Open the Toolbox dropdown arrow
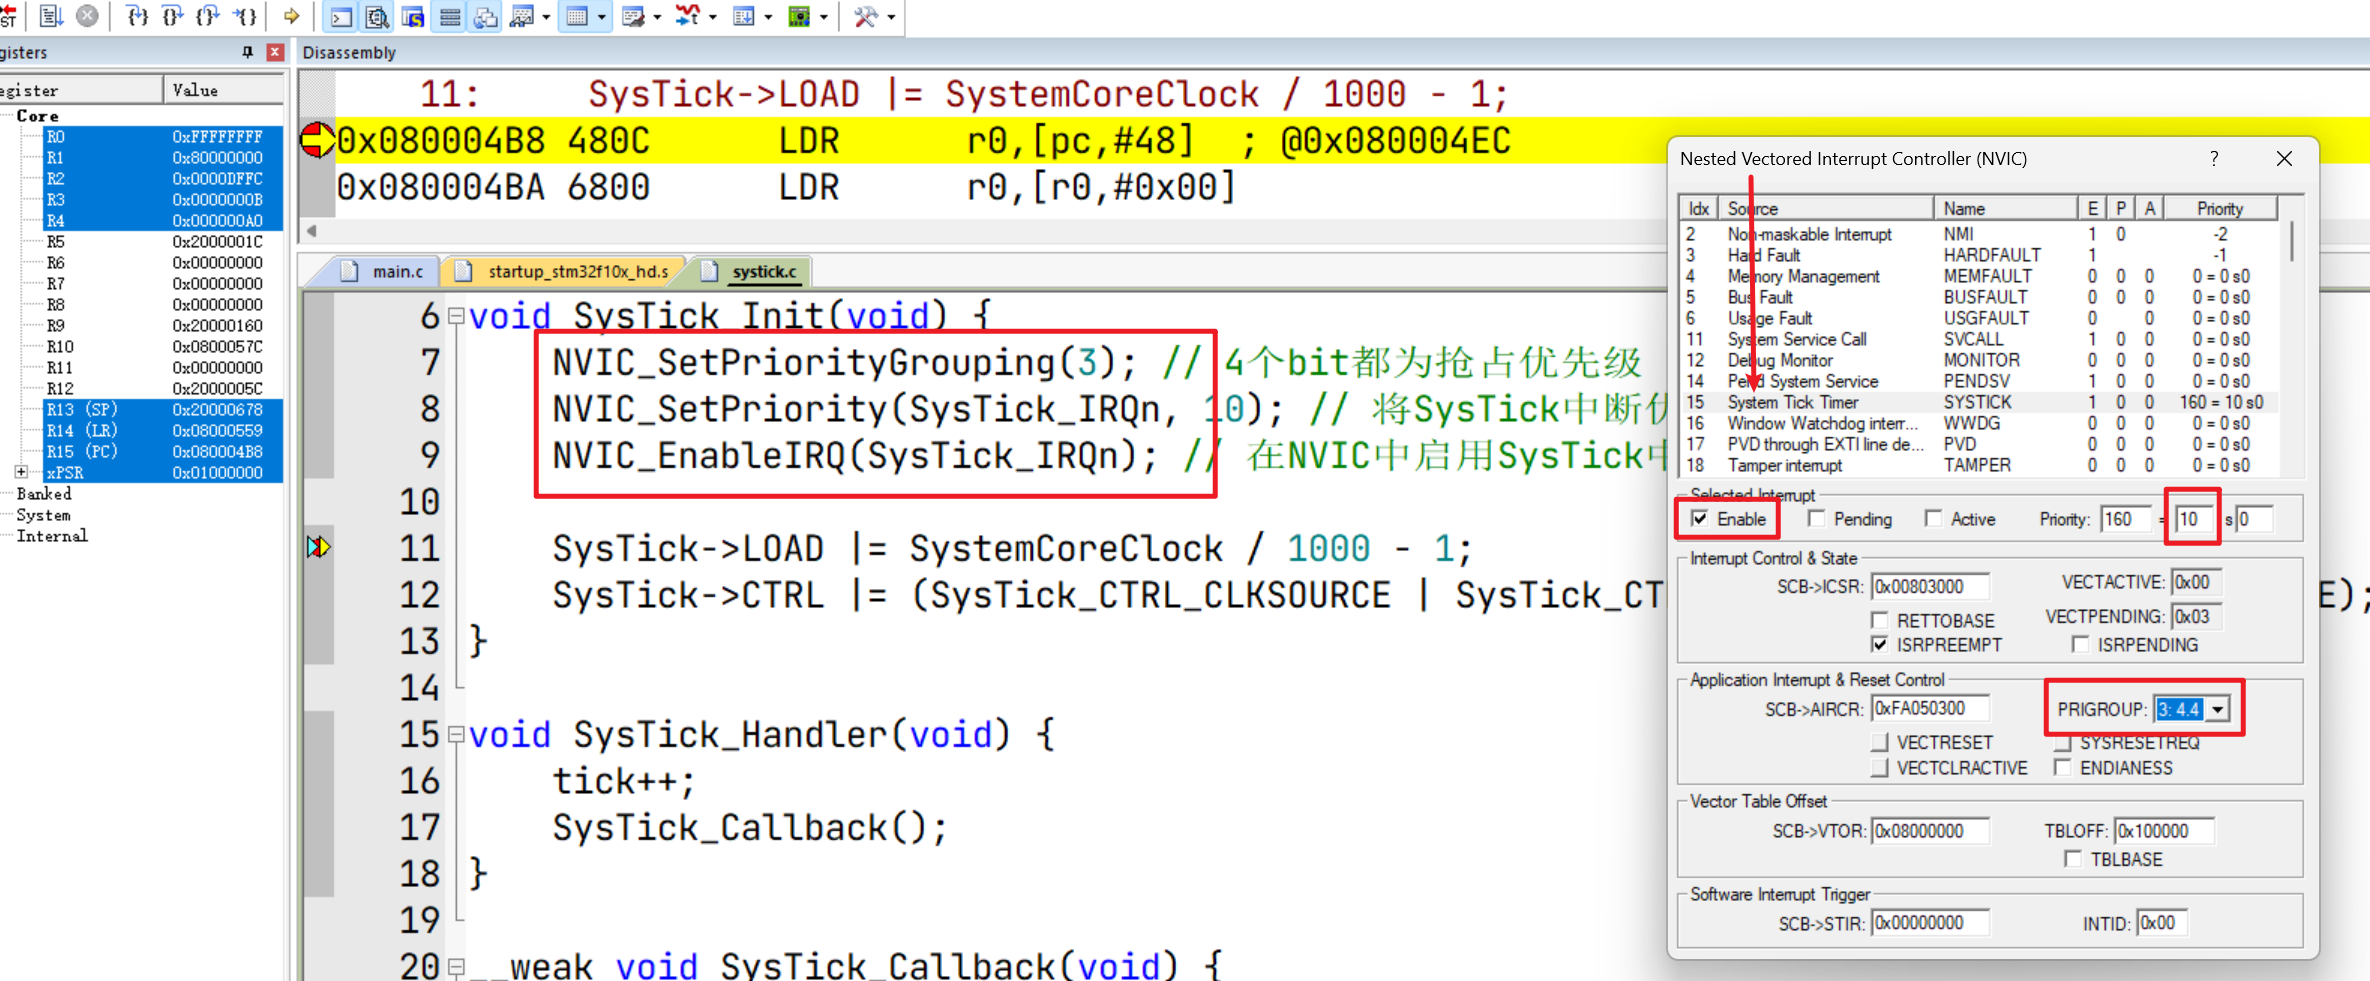The height and width of the screenshot is (981, 2370). (x=891, y=17)
